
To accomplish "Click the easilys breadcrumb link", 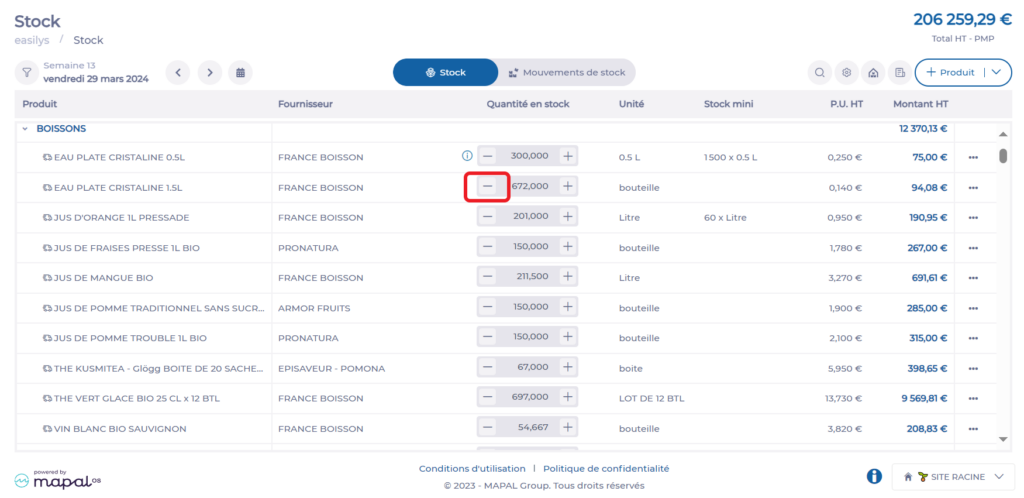I will [32, 40].
